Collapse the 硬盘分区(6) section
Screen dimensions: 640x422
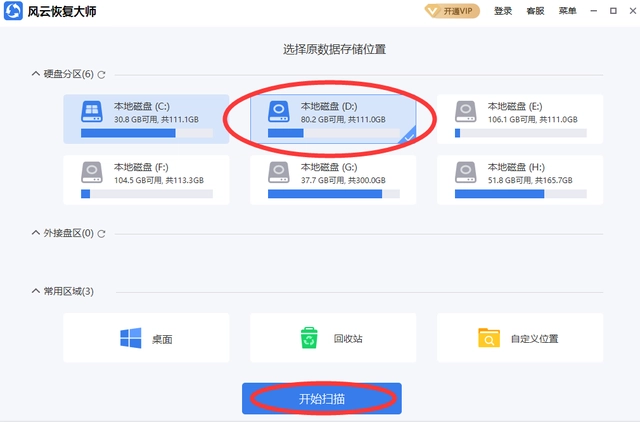click(36, 74)
